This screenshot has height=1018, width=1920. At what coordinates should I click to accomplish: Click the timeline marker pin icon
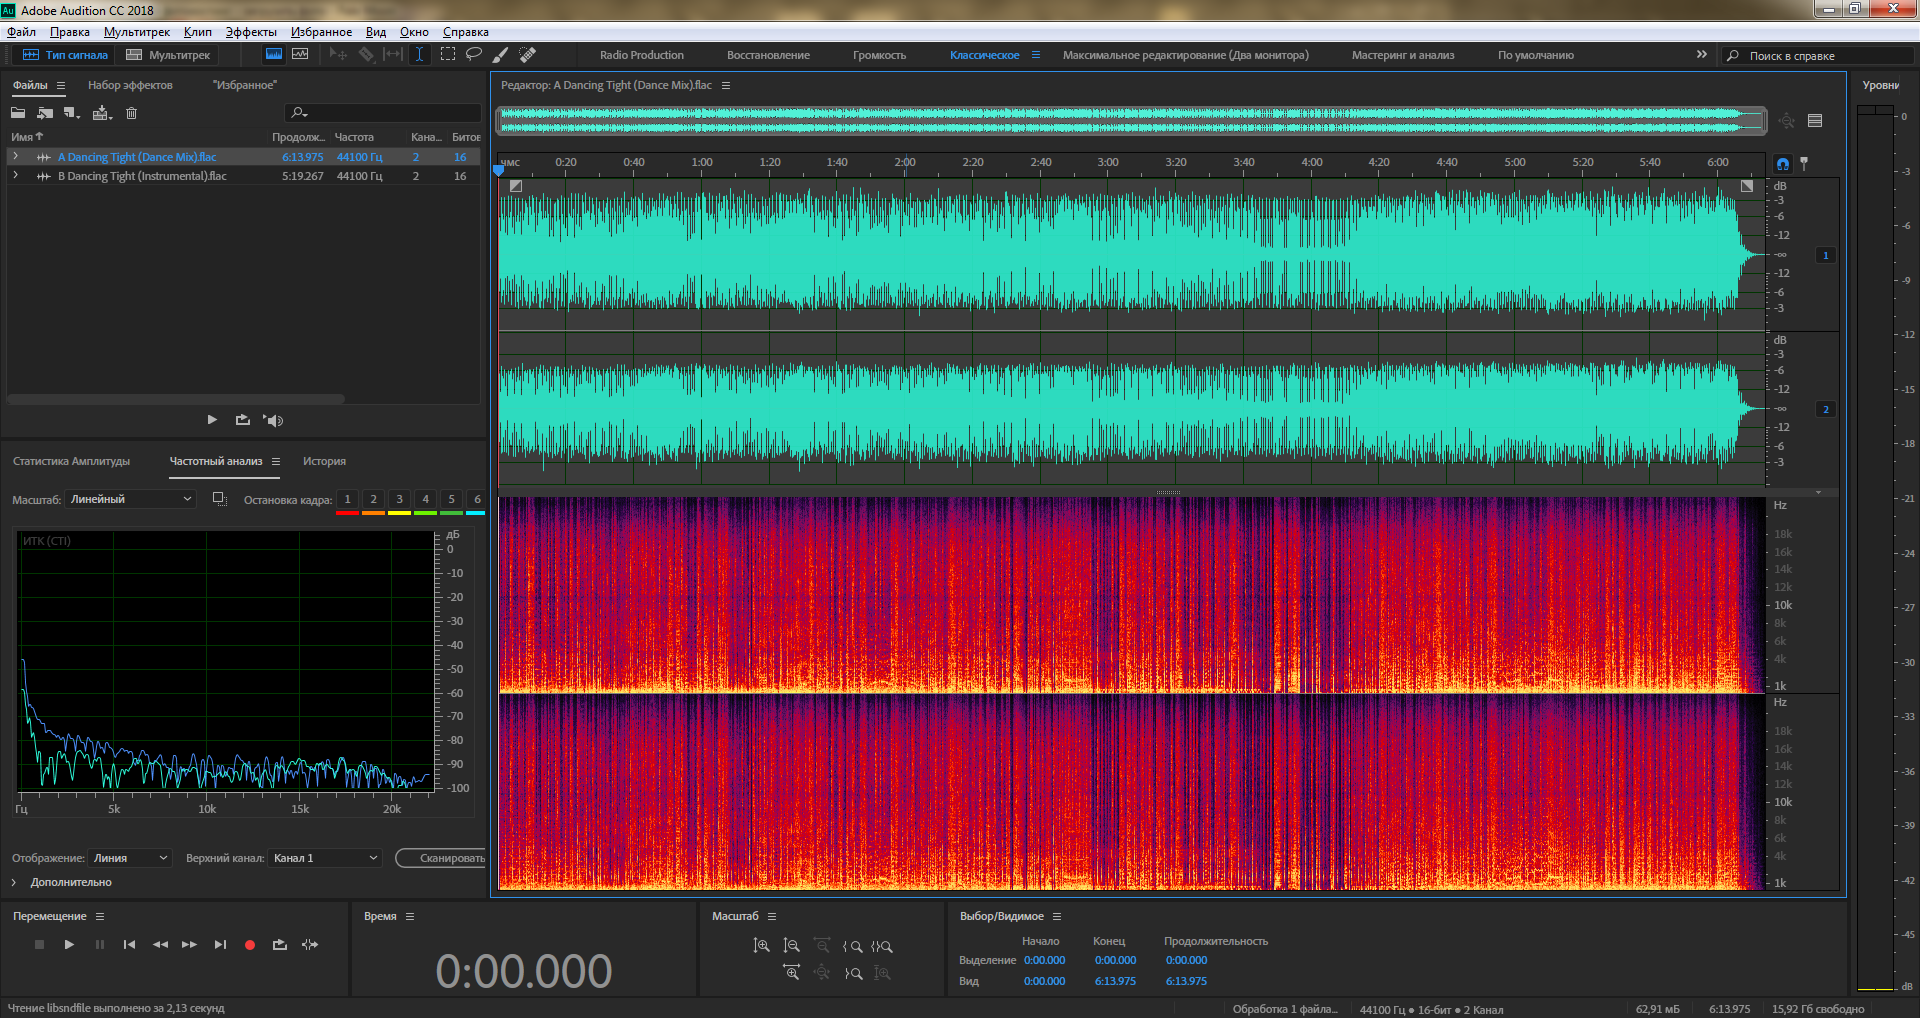click(1804, 163)
